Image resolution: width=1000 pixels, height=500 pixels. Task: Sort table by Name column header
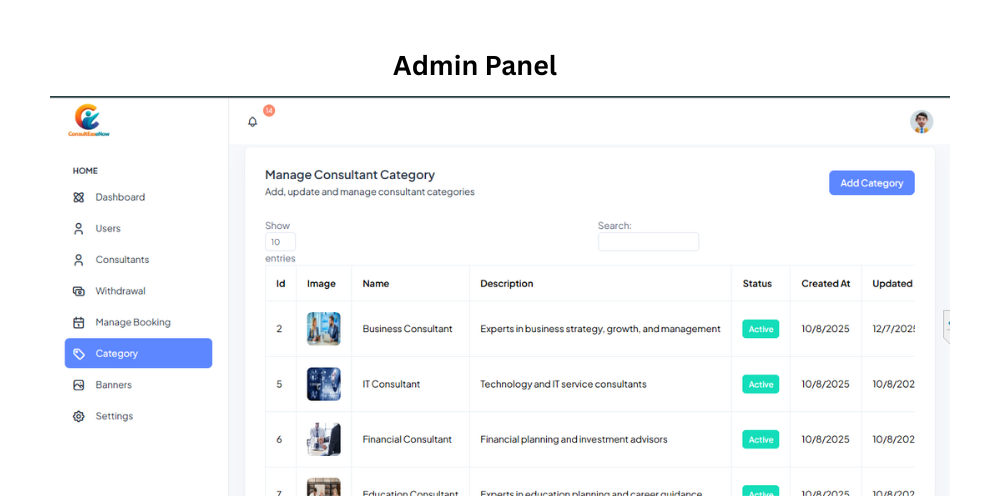(x=376, y=284)
